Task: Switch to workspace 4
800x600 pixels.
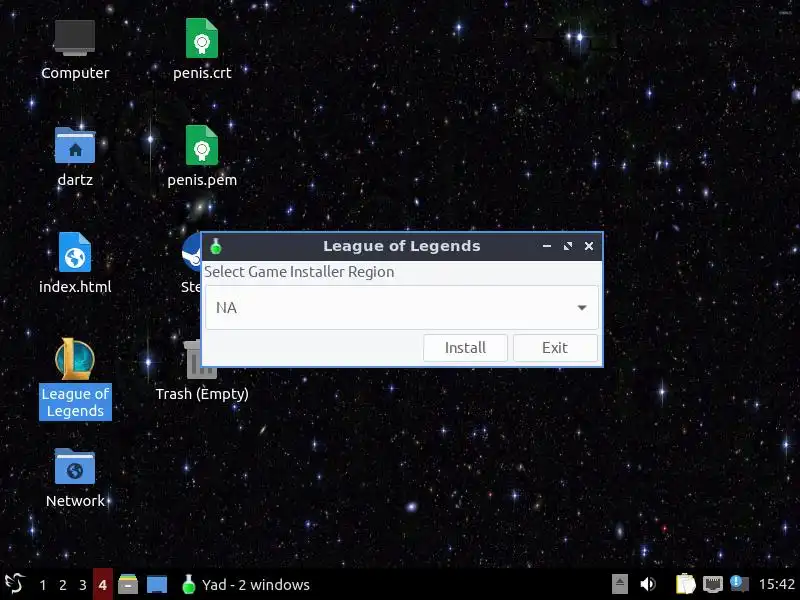Action: coord(103,585)
